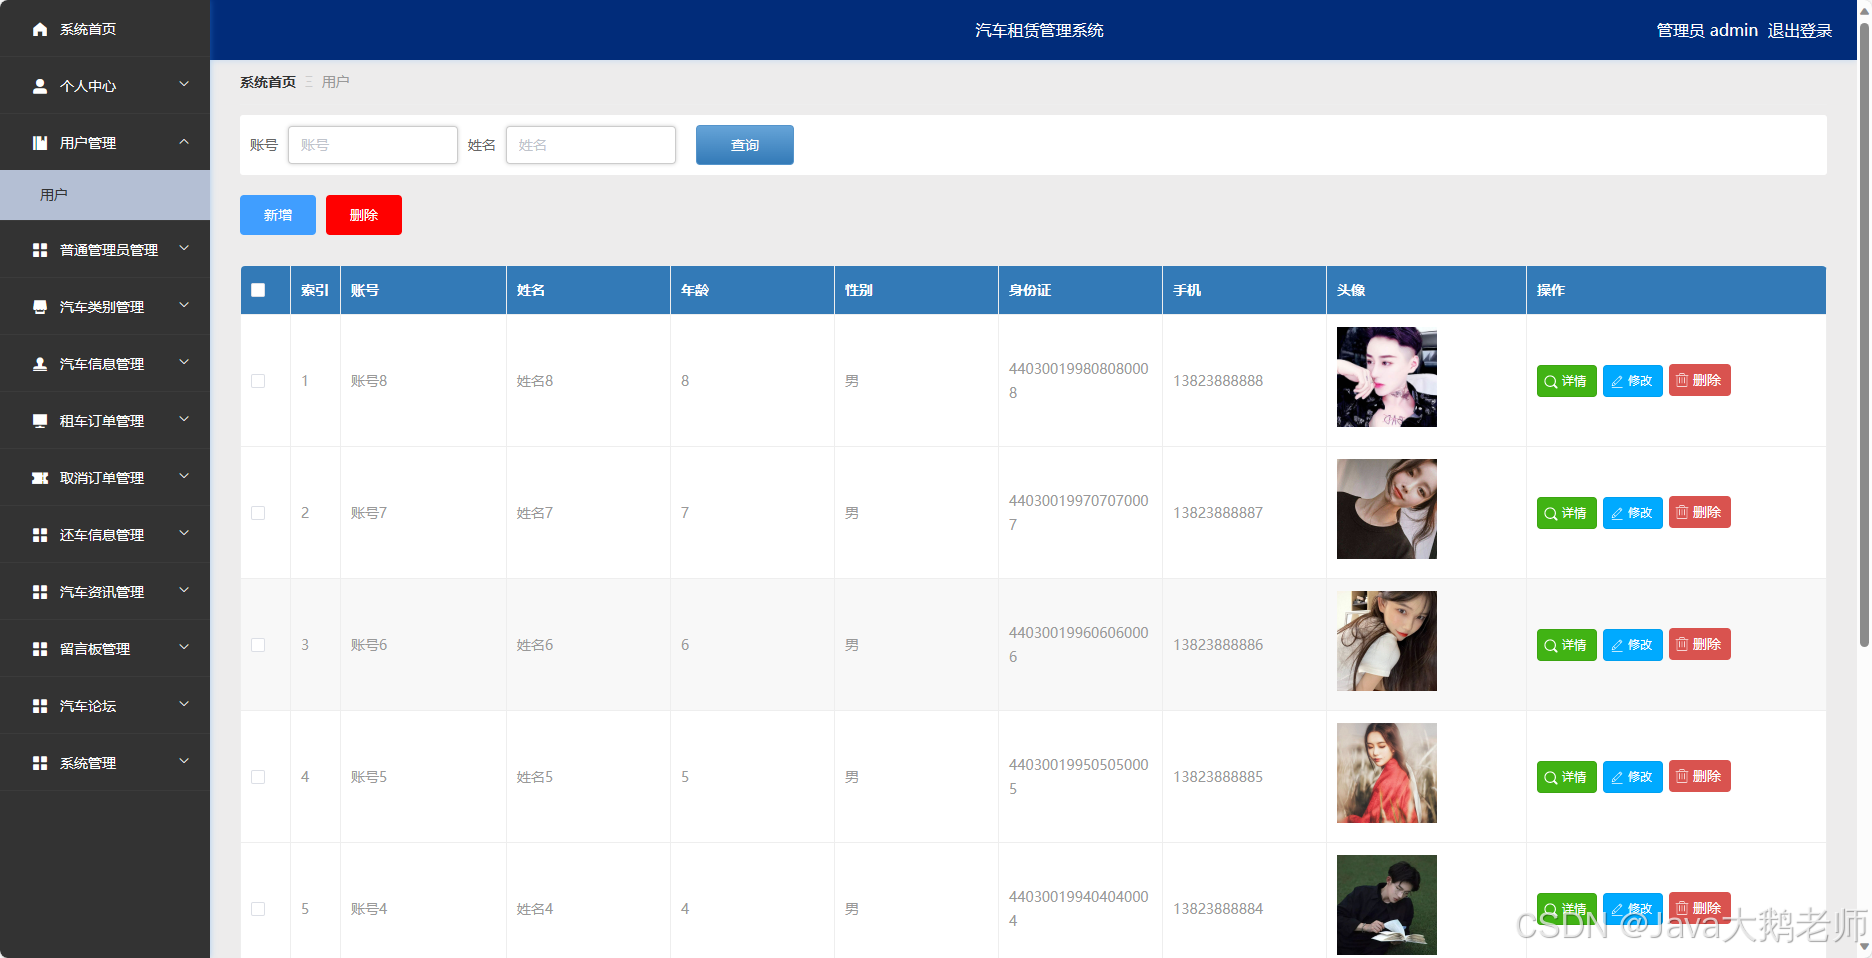Click the phone number 13823888888
The width and height of the screenshot is (1872, 958).
point(1218,381)
